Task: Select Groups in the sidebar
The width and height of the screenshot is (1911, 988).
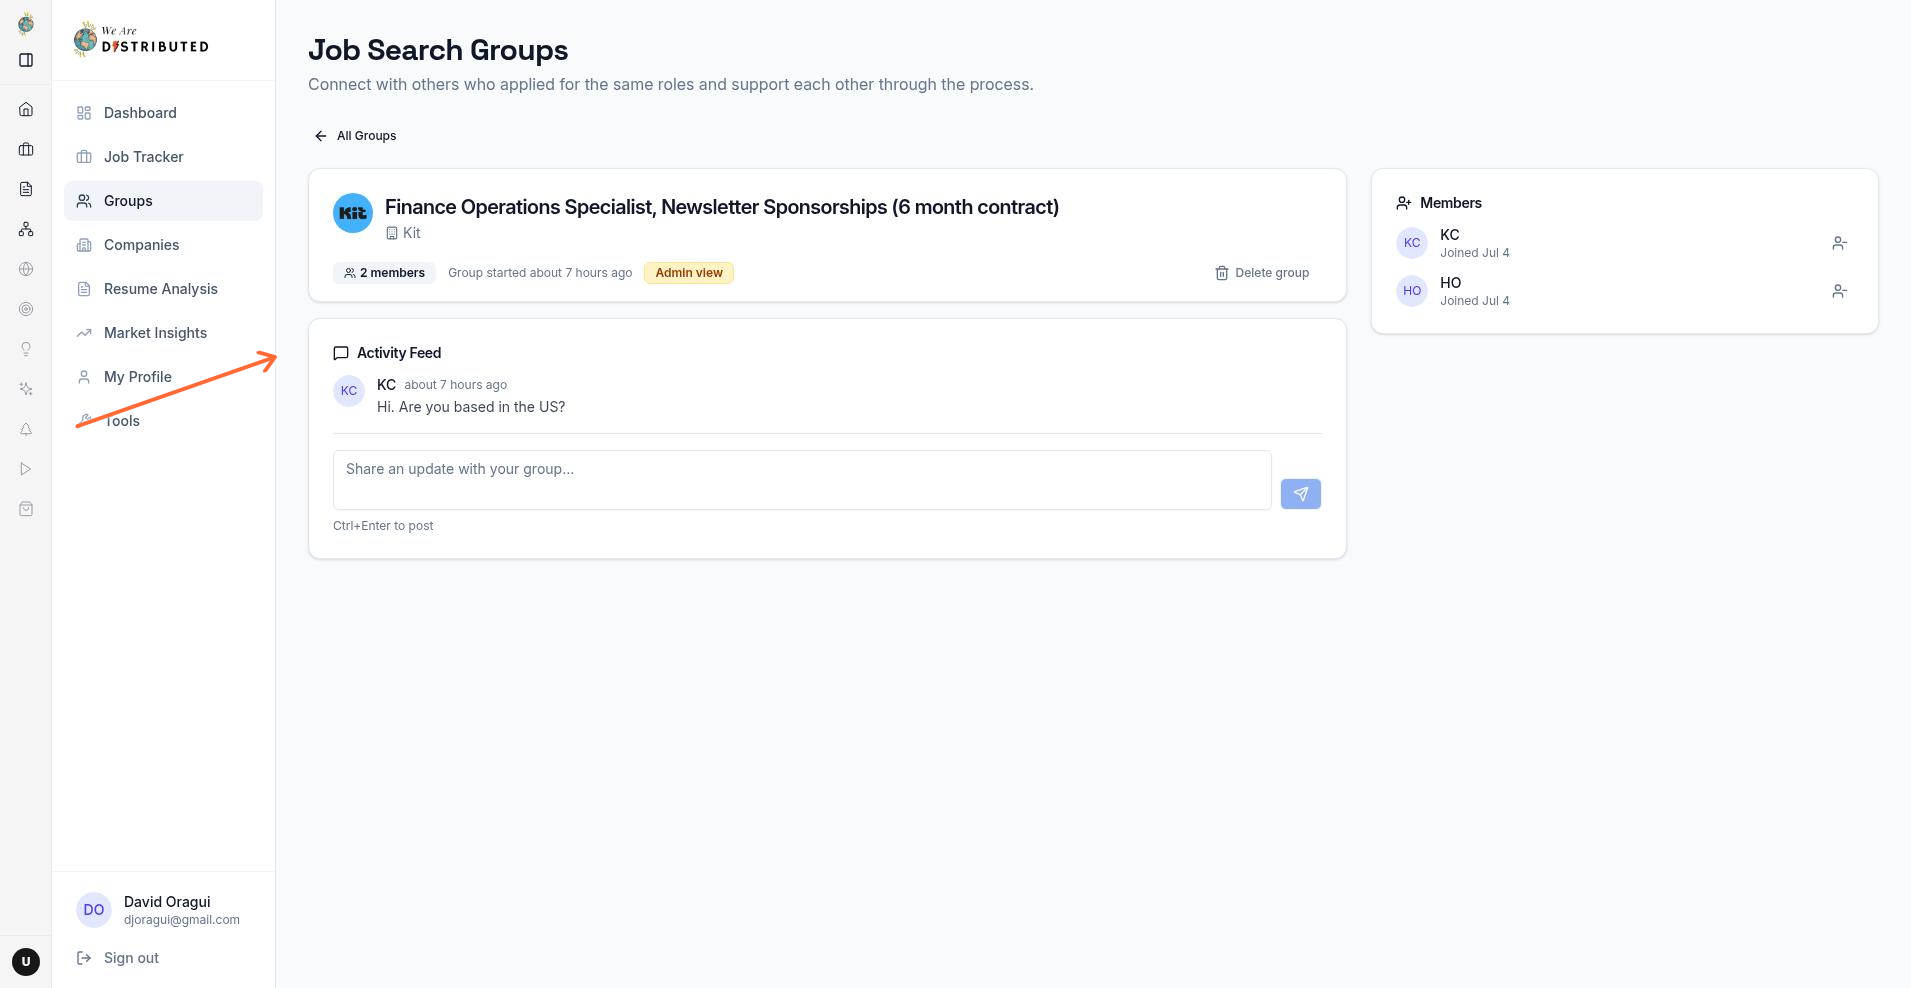Action: pyautogui.click(x=164, y=201)
